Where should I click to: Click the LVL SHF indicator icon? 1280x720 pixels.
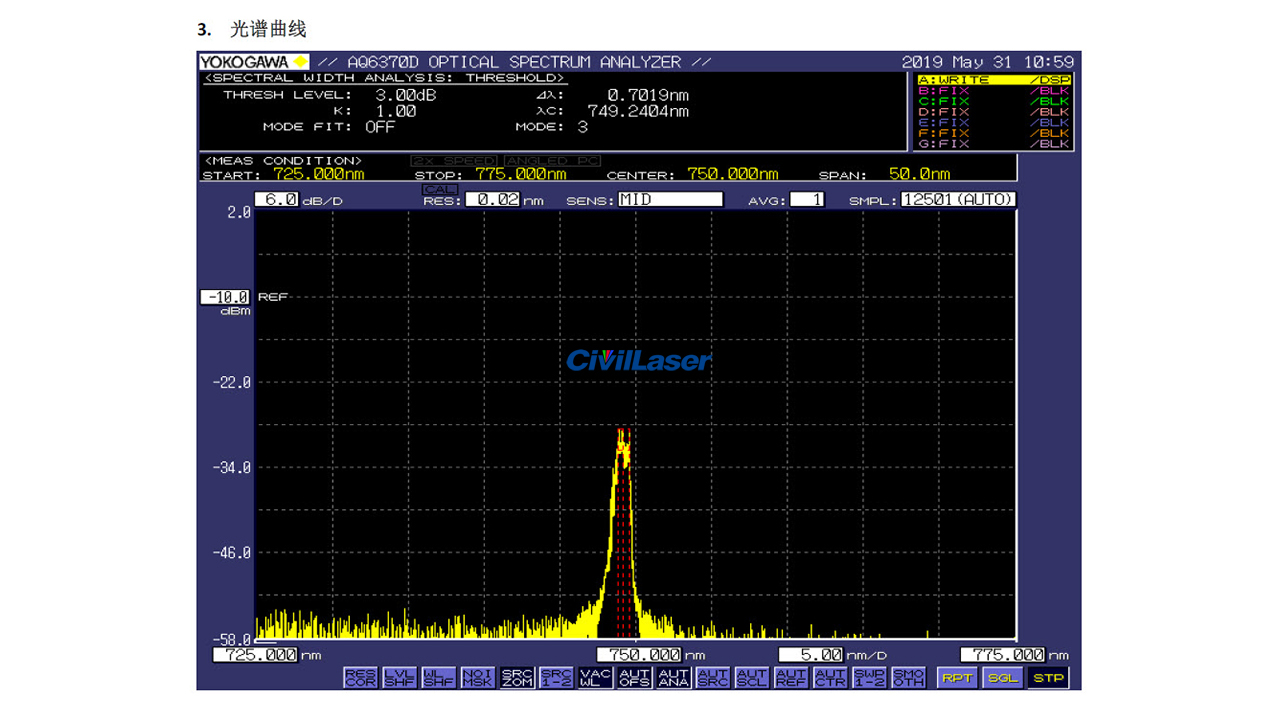(x=399, y=677)
